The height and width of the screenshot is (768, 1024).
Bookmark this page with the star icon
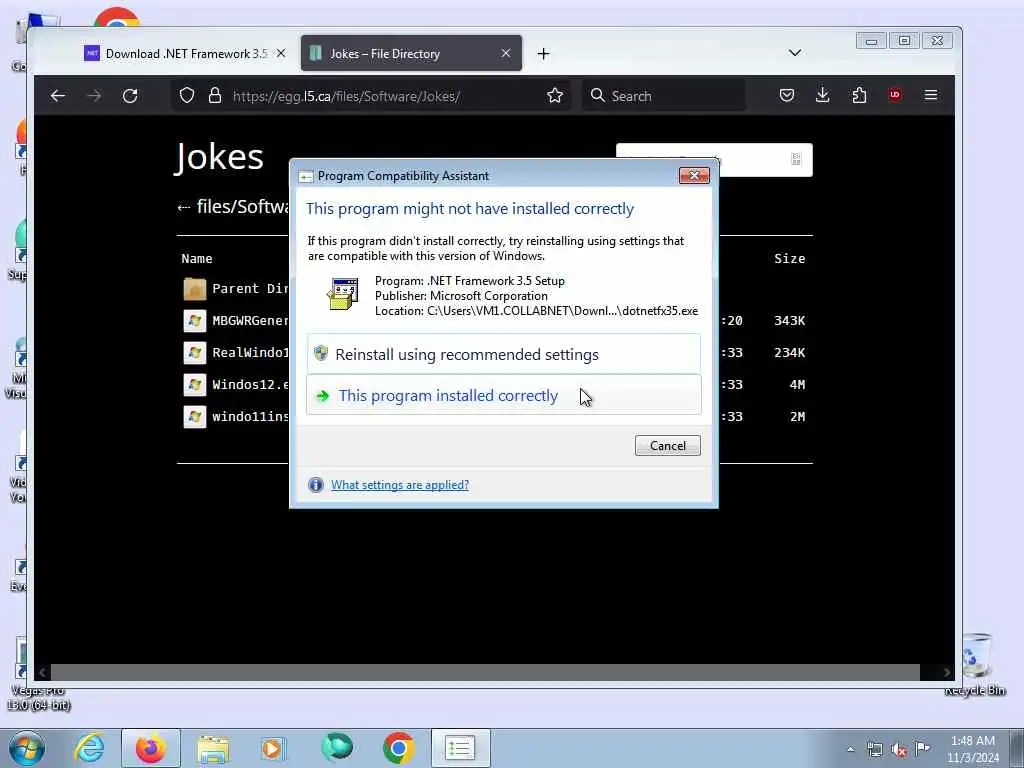click(x=555, y=95)
